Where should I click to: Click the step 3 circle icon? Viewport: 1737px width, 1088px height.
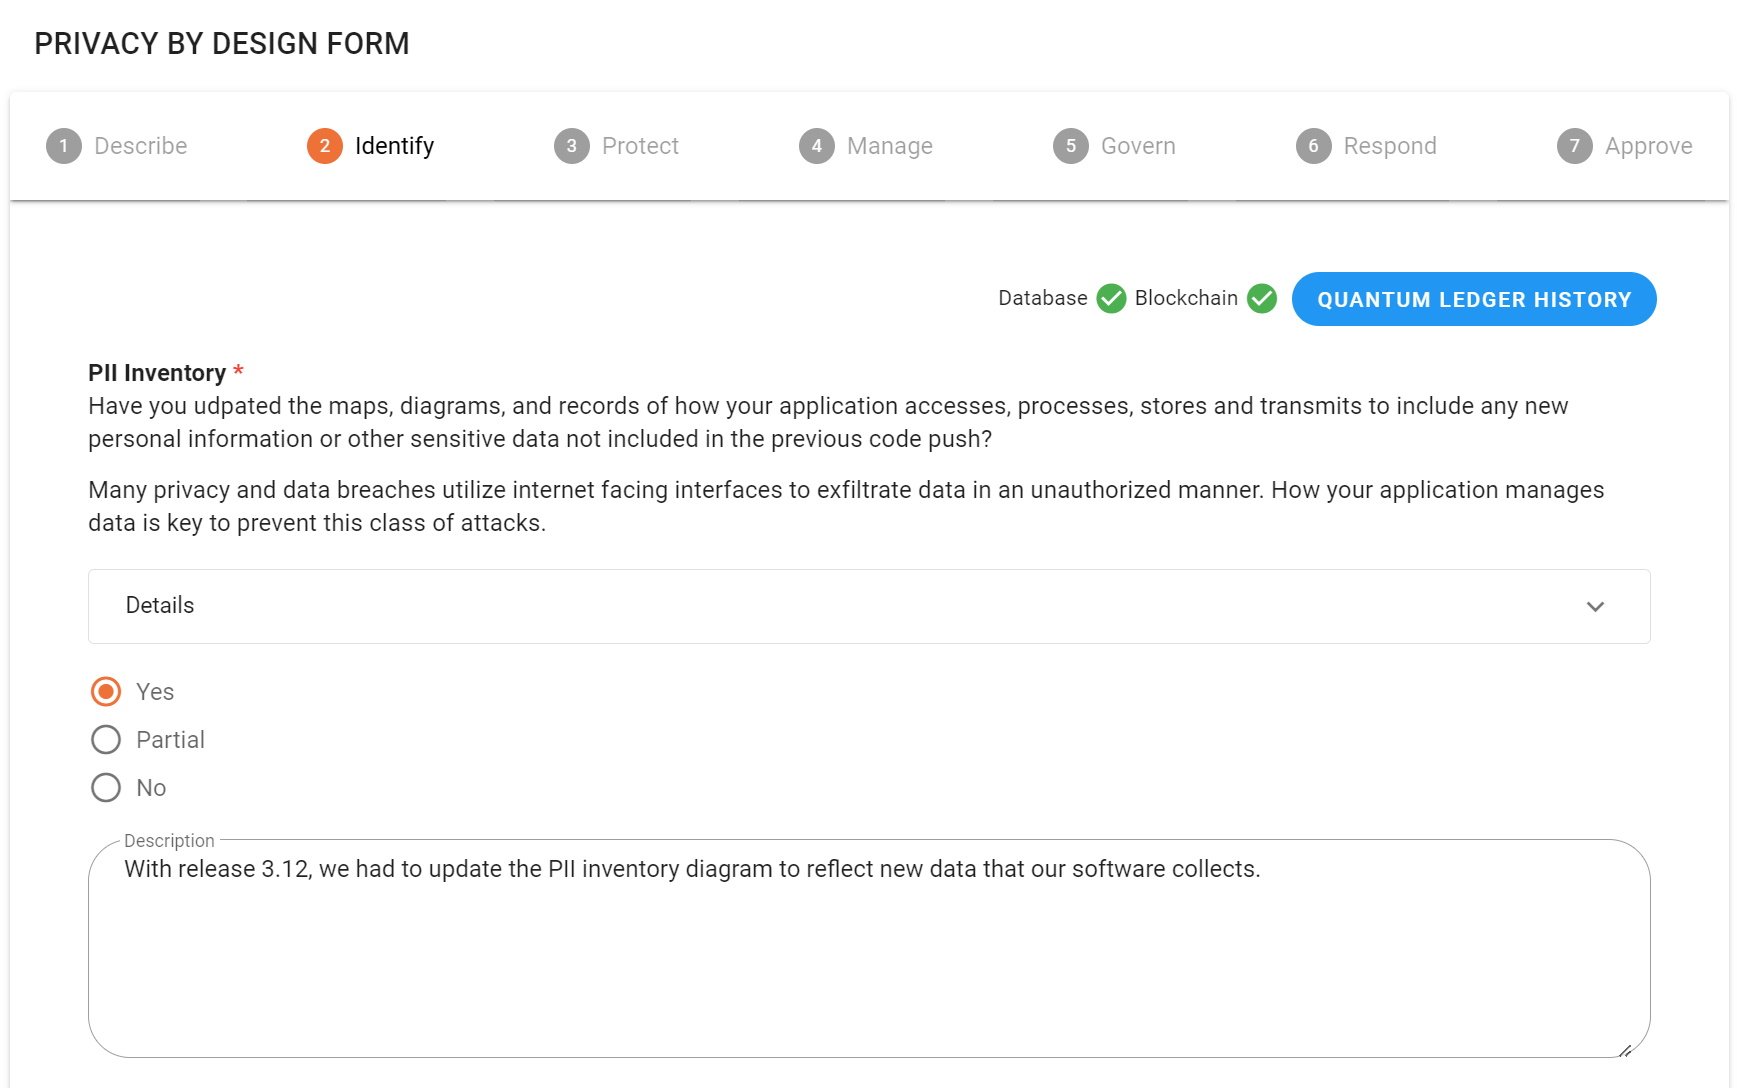[572, 146]
